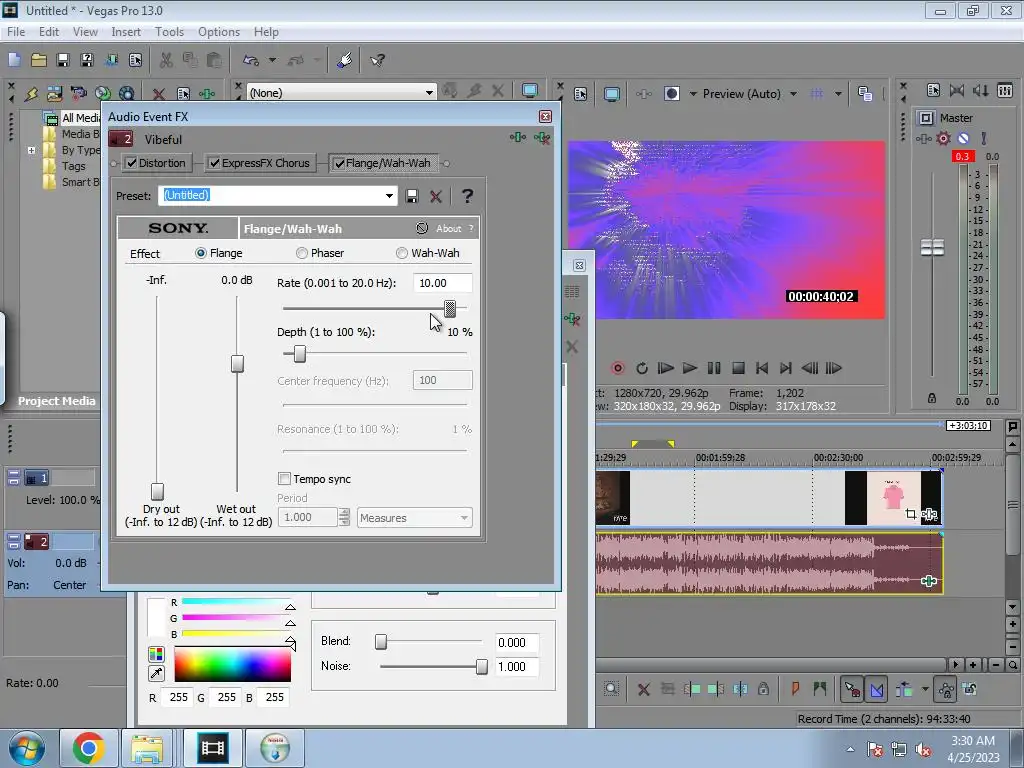
Task: Go to the project start in the transport
Action: click(761, 368)
